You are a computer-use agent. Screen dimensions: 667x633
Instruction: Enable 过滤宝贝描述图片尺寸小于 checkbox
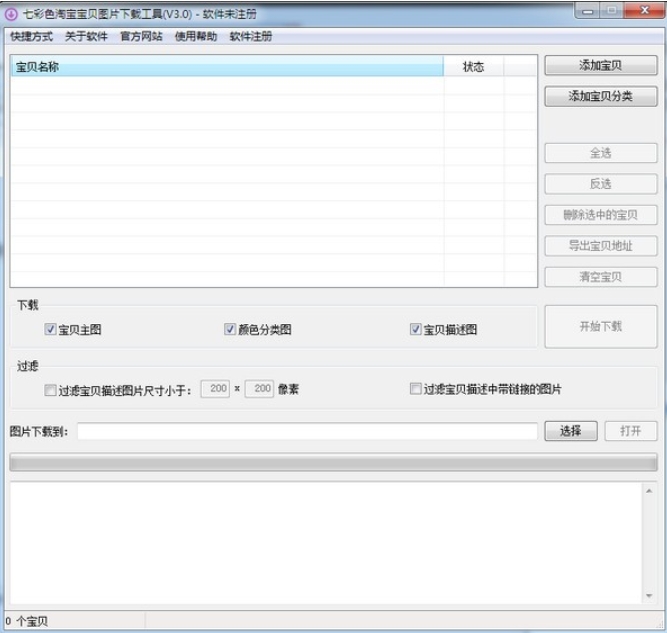point(50,390)
